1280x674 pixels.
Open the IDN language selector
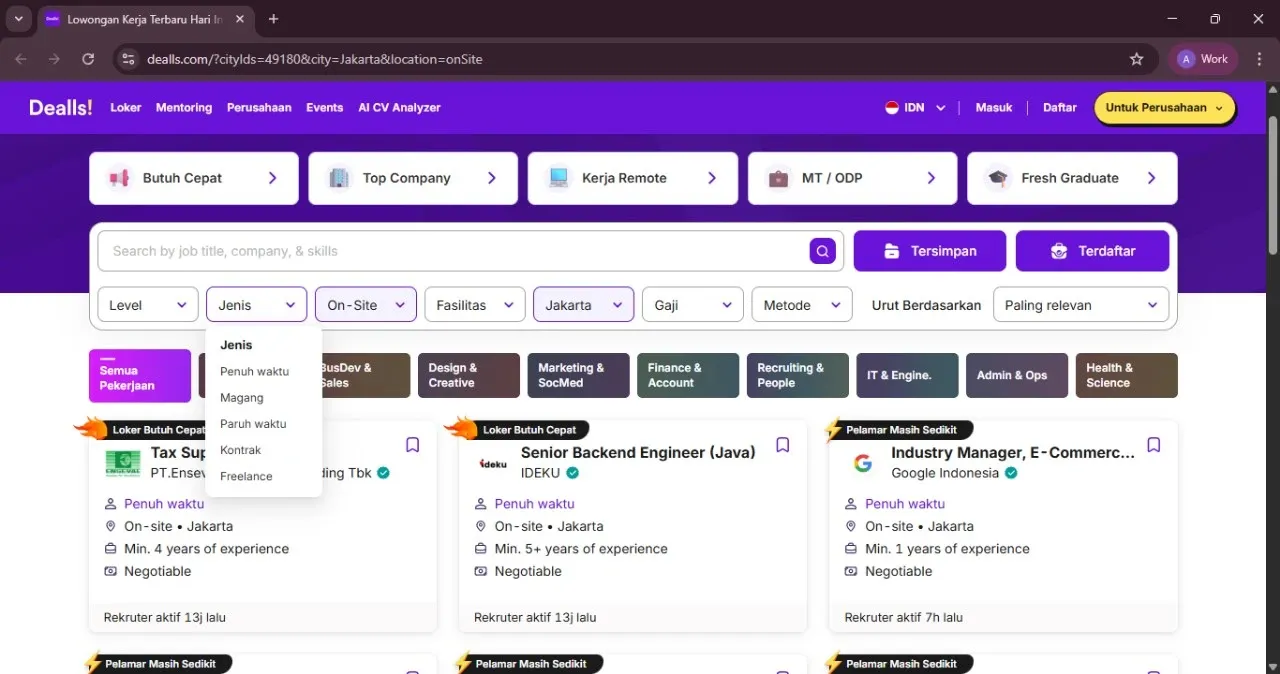915,107
